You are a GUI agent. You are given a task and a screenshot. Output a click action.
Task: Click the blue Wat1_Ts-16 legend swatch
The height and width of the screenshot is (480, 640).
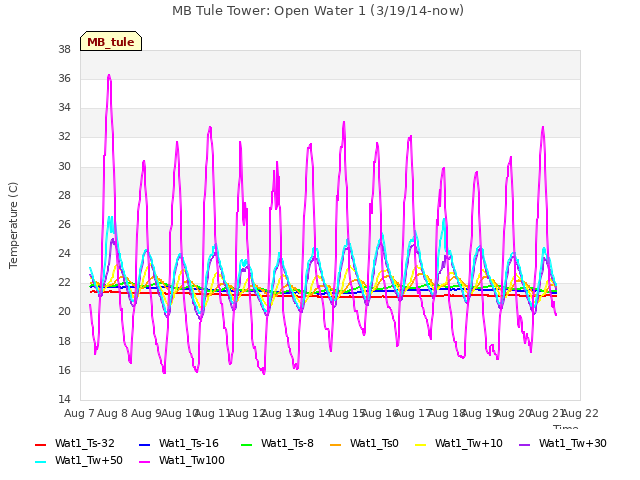point(144,444)
